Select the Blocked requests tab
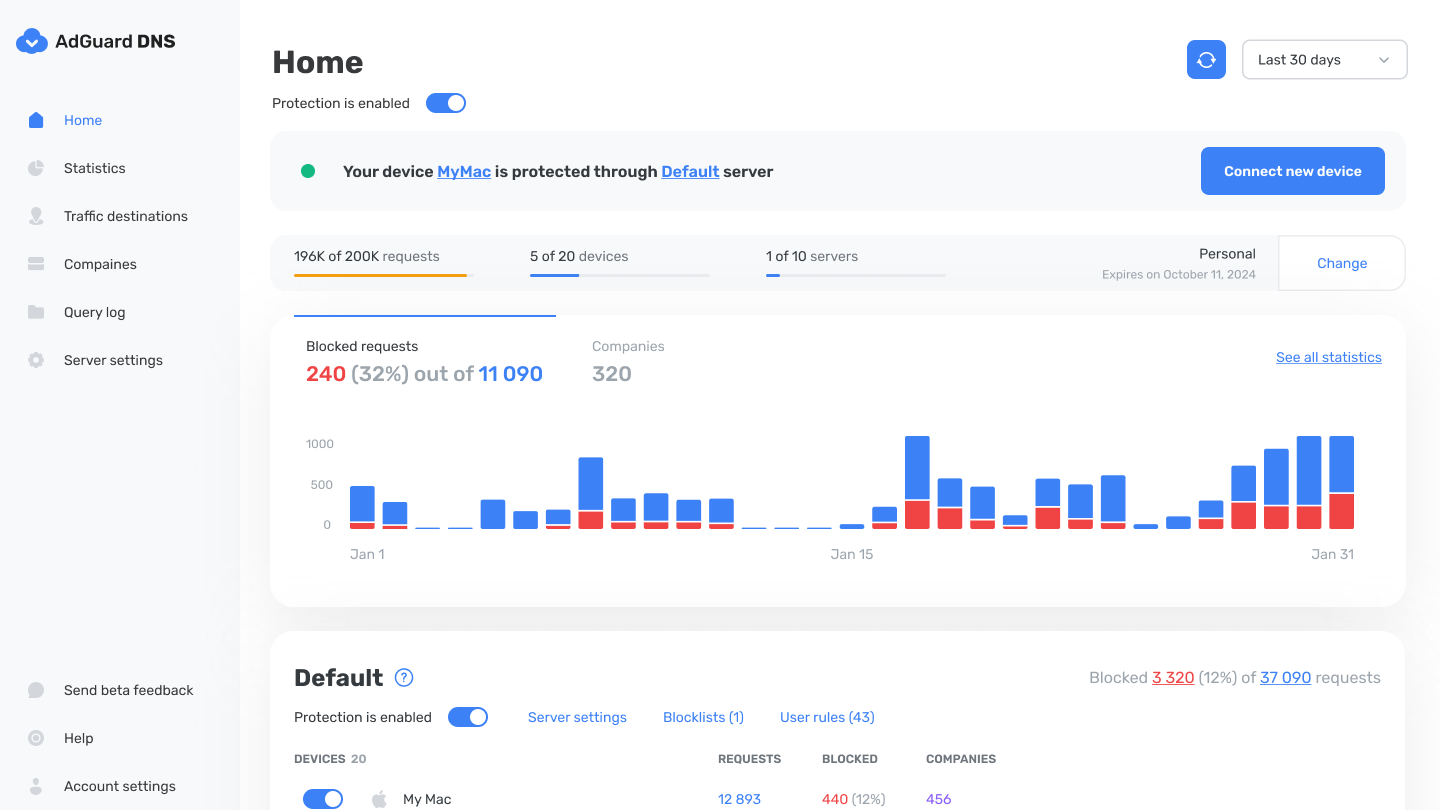 point(424,361)
